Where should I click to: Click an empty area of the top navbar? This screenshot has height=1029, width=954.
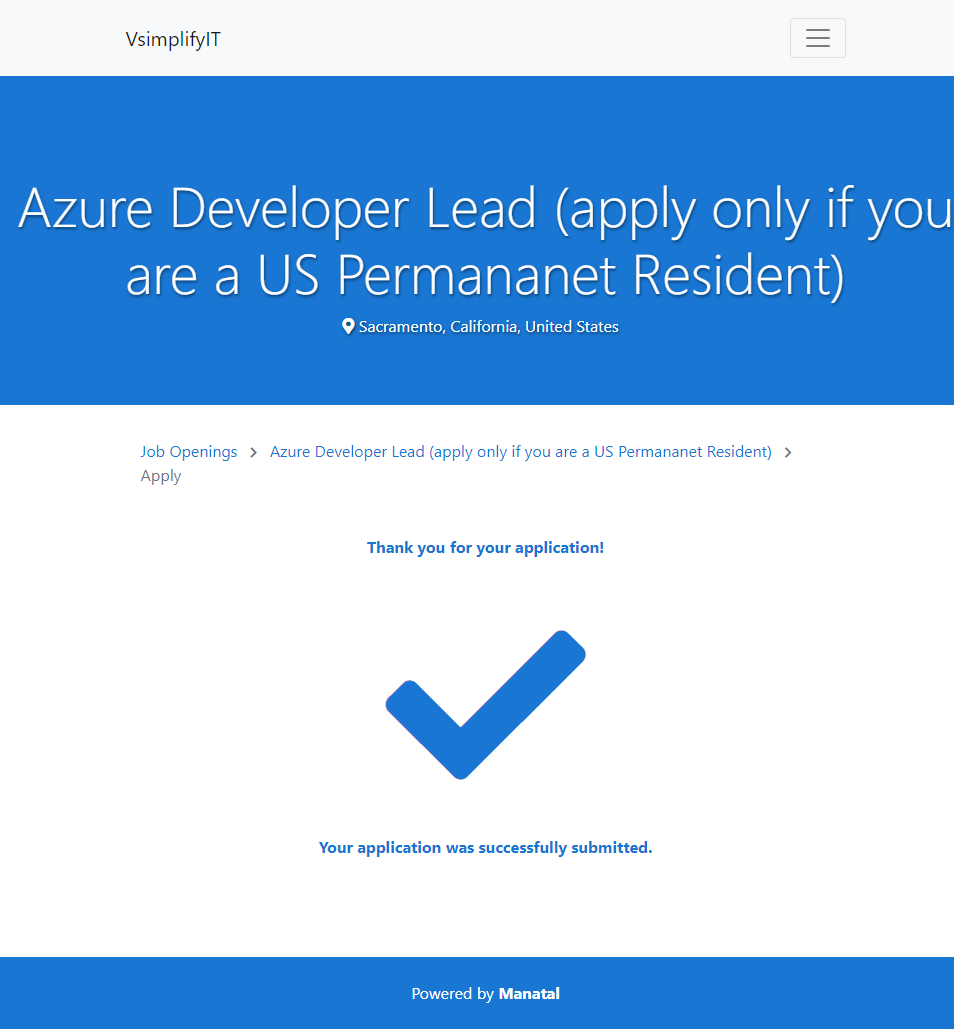click(x=500, y=38)
